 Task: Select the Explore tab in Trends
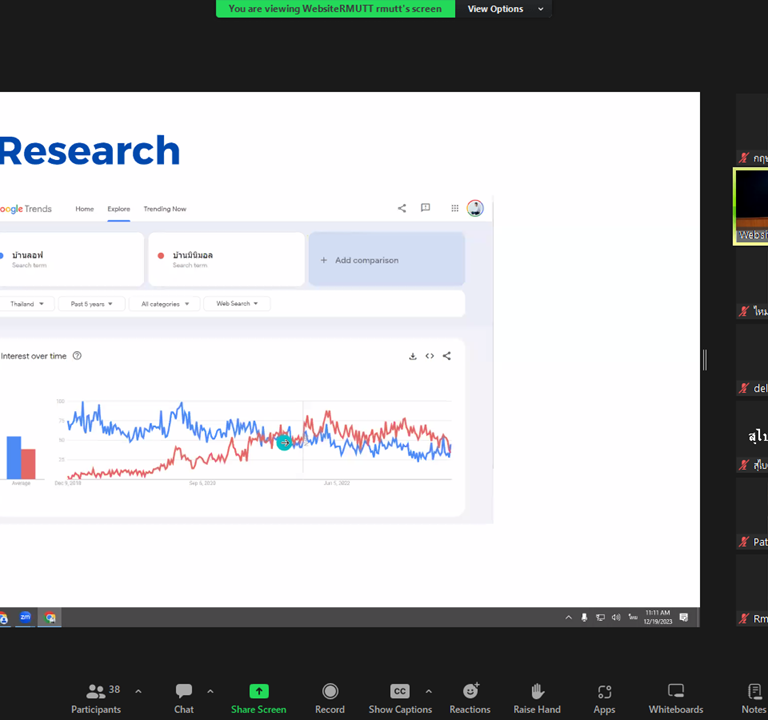pyautogui.click(x=119, y=209)
